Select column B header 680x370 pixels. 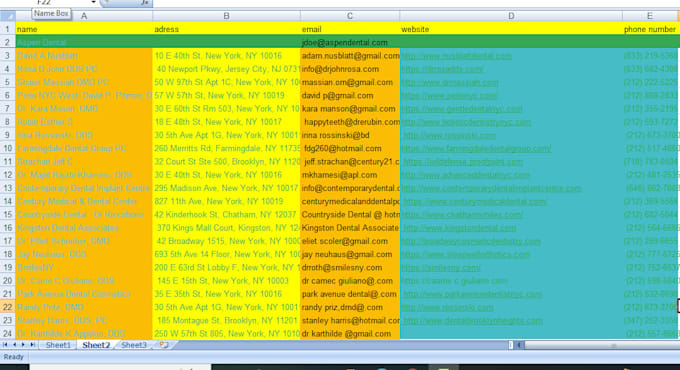[x=226, y=16]
